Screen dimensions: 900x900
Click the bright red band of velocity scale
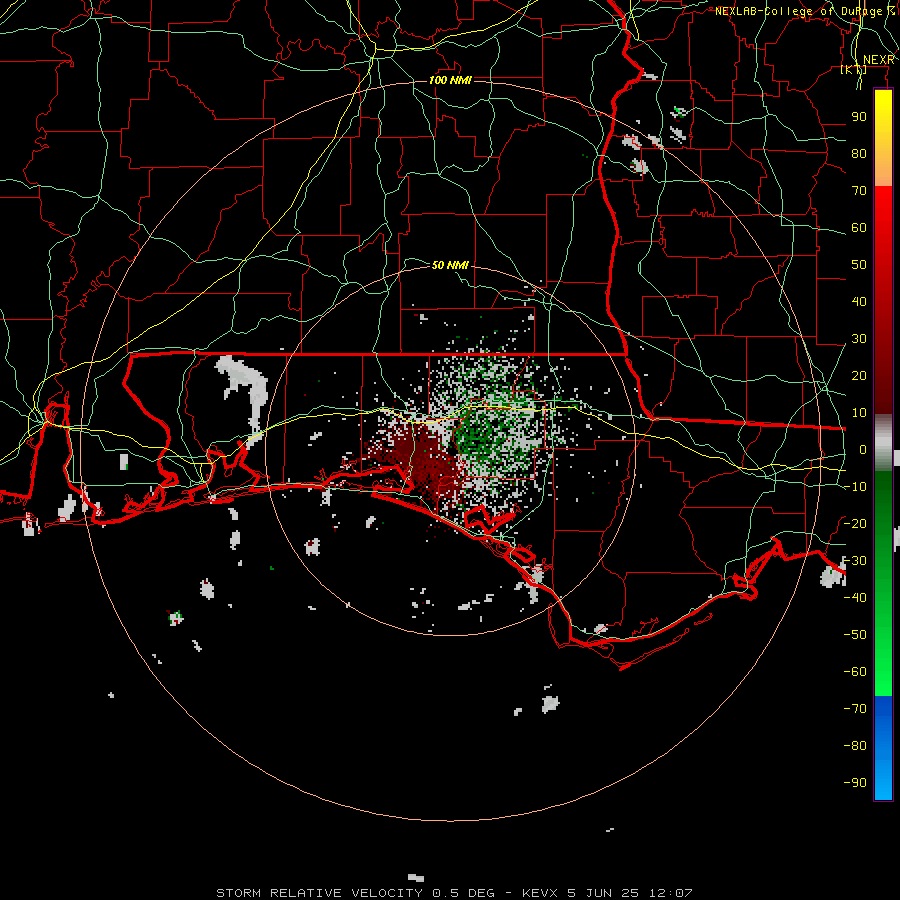pyautogui.click(x=883, y=230)
